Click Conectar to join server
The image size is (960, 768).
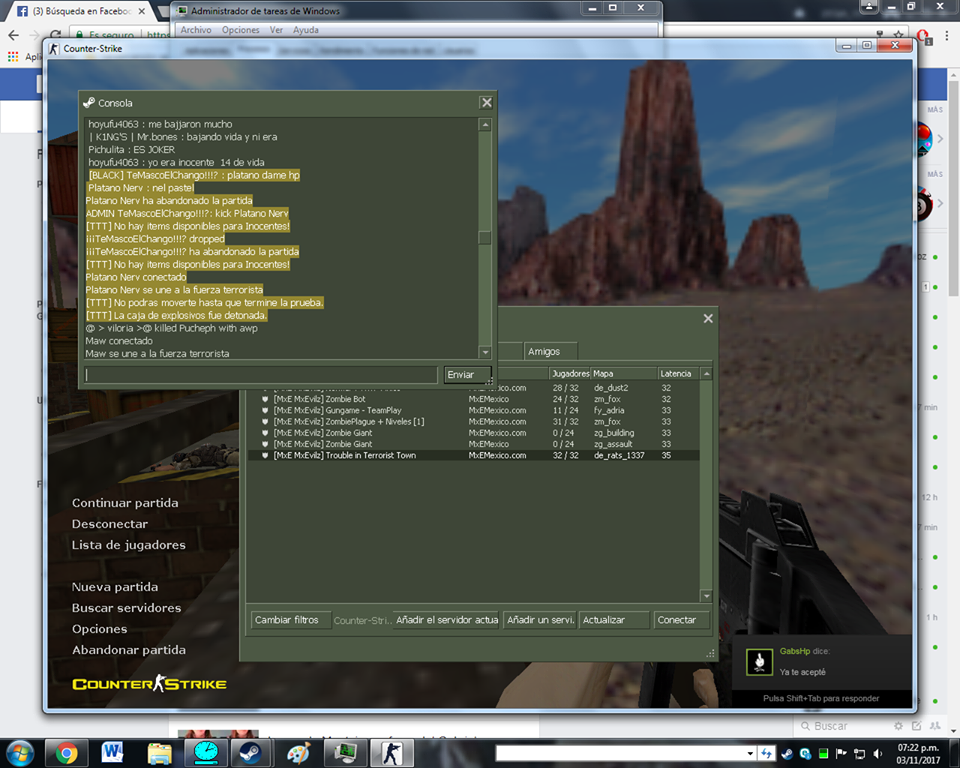click(681, 620)
